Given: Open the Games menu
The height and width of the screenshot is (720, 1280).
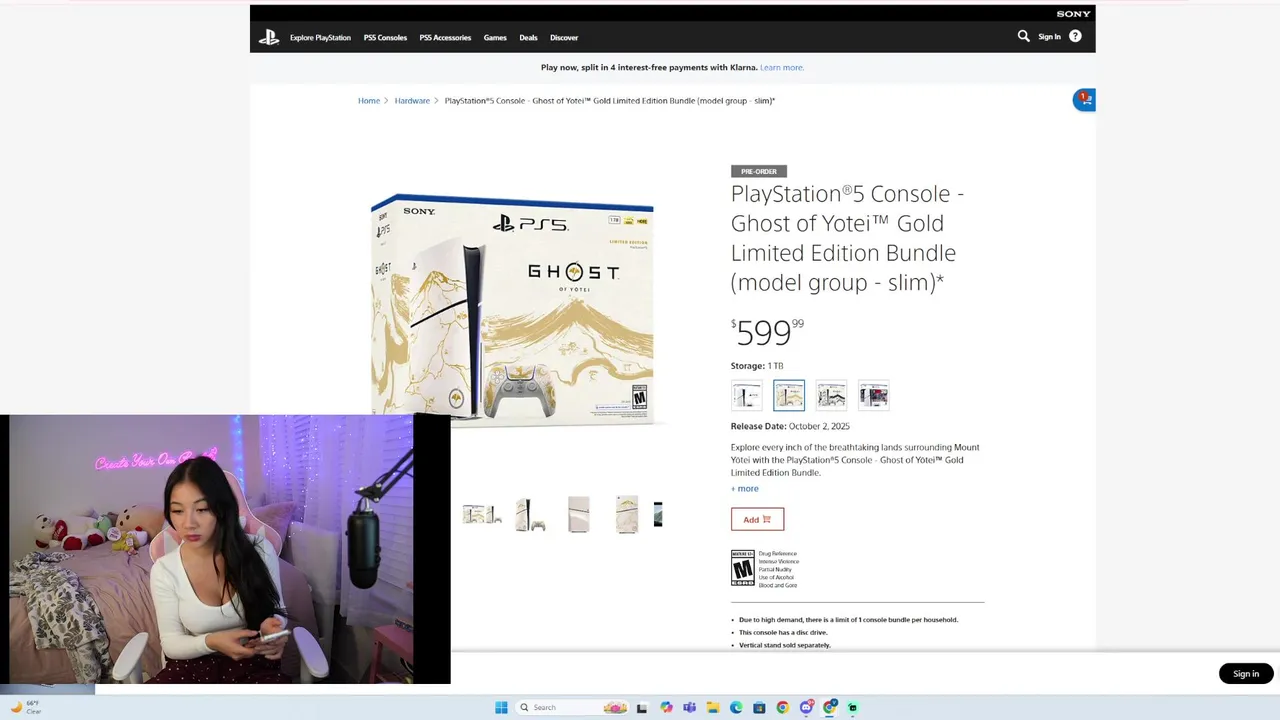Looking at the screenshot, I should [495, 37].
